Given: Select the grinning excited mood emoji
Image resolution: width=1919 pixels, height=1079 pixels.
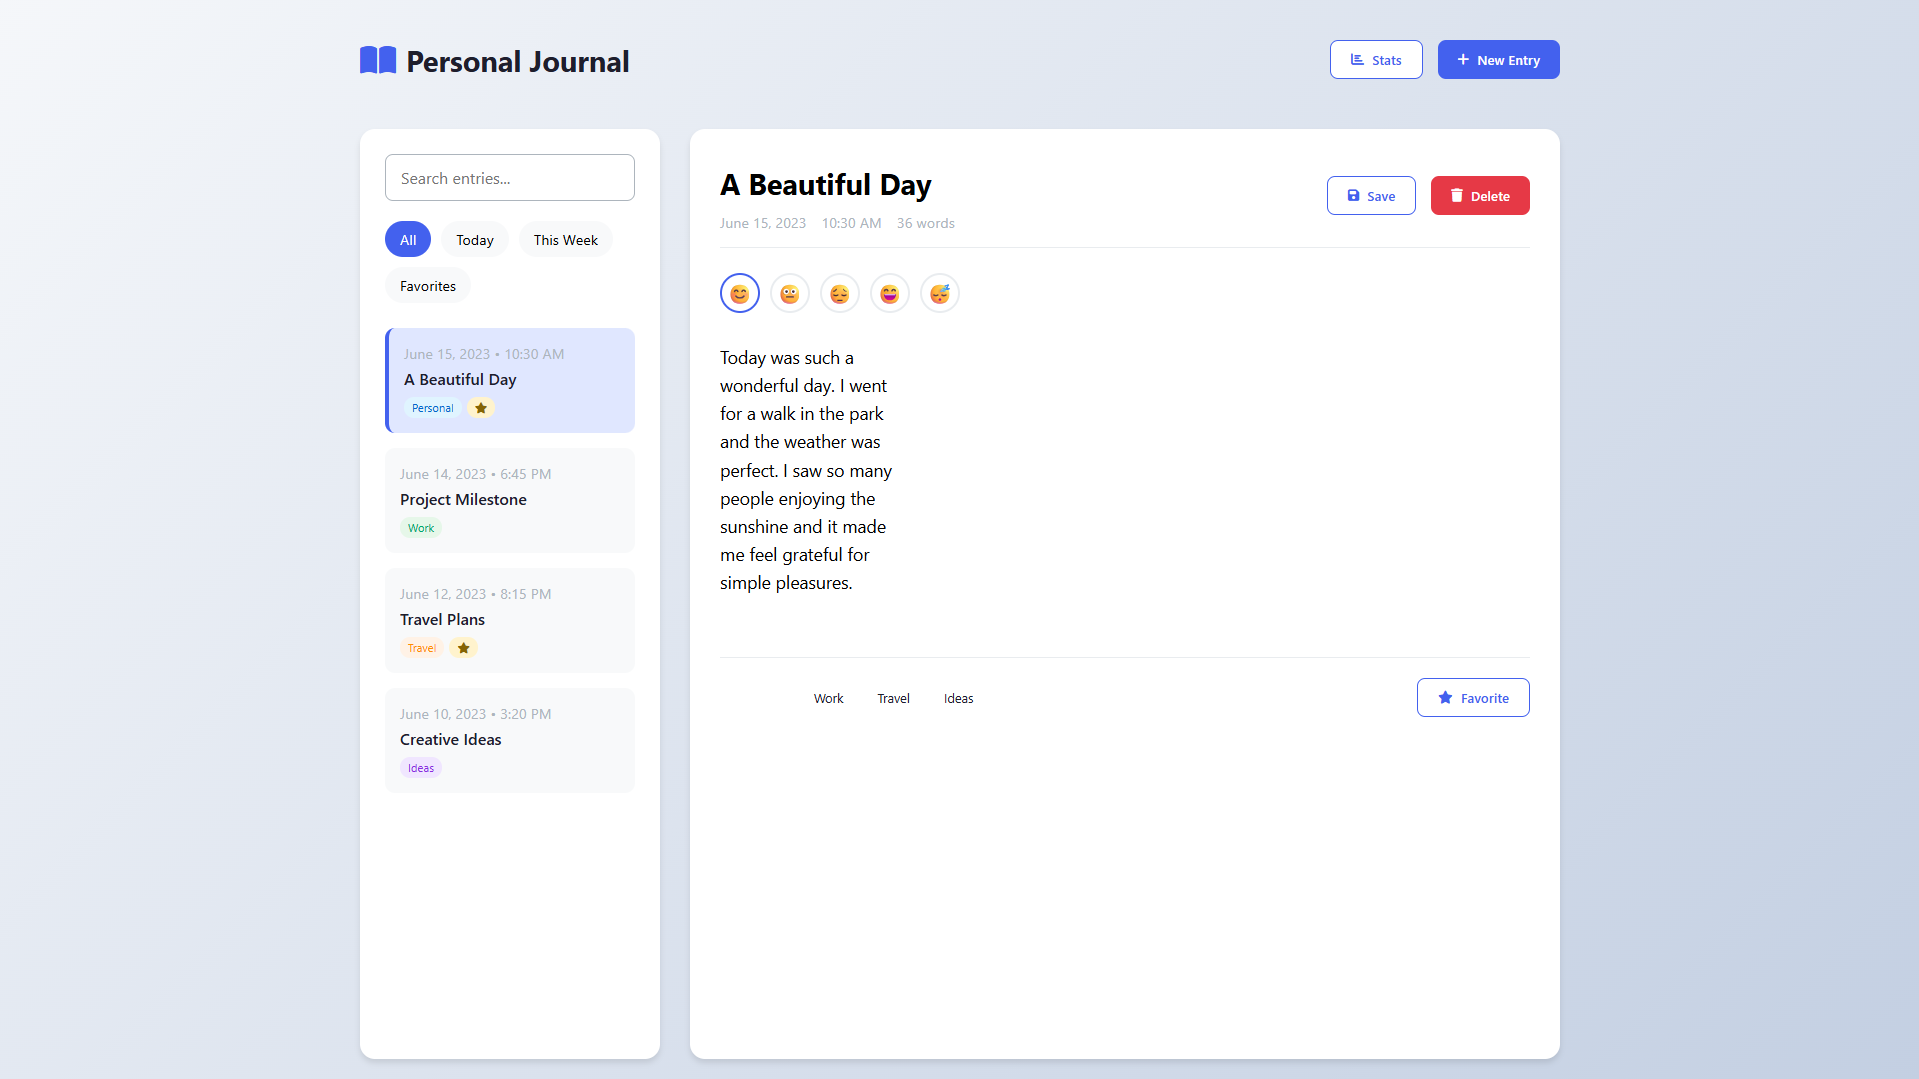Looking at the screenshot, I should 889,294.
